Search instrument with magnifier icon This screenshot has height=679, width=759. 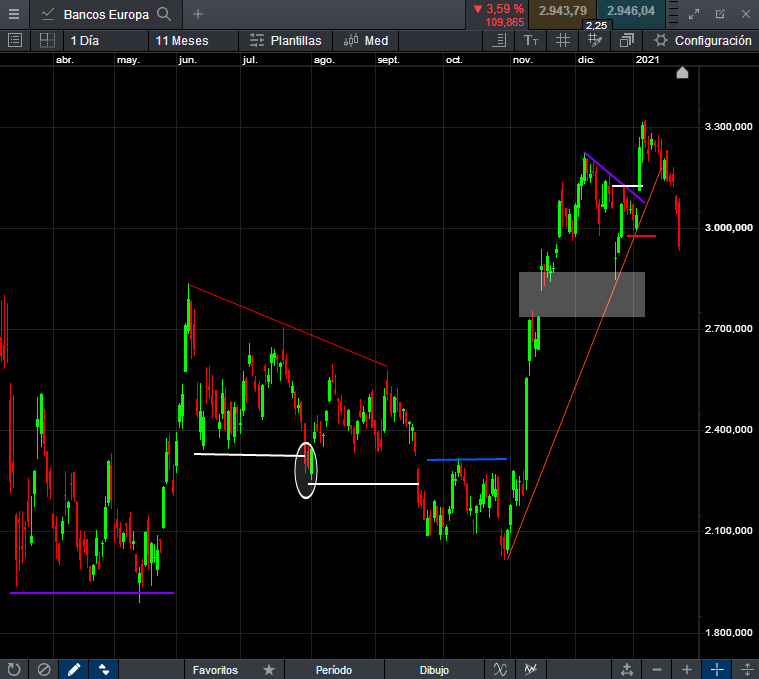coord(165,15)
